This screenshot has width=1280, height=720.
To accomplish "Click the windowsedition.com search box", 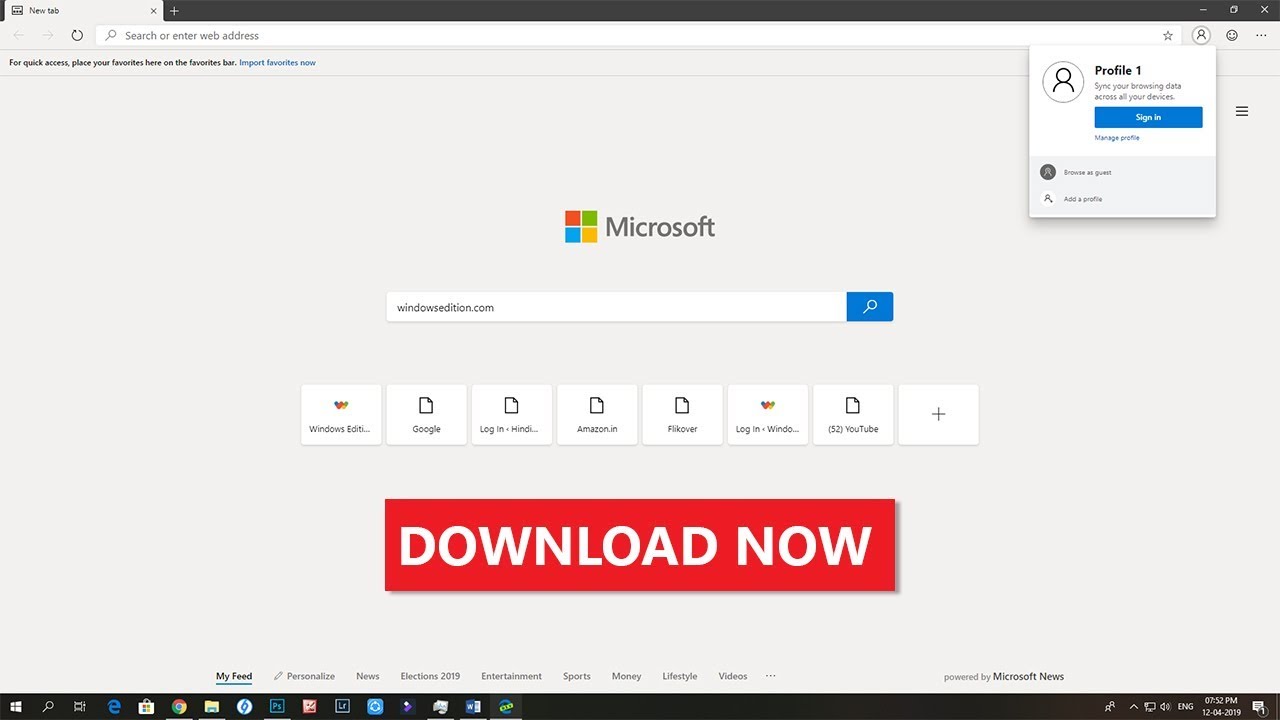I will coord(616,307).
